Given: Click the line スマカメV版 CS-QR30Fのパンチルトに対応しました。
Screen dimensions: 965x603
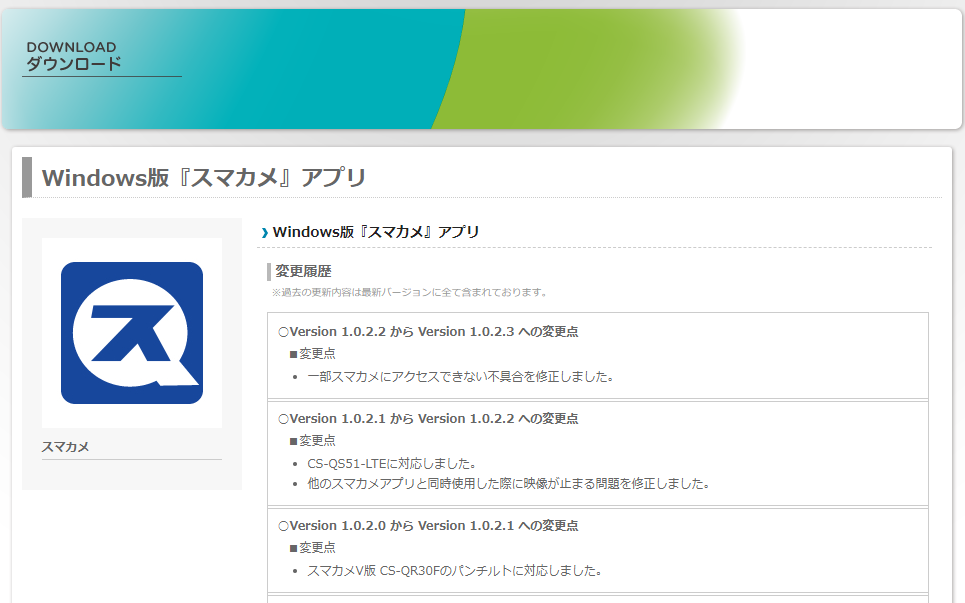Looking at the screenshot, I should coord(454,571).
